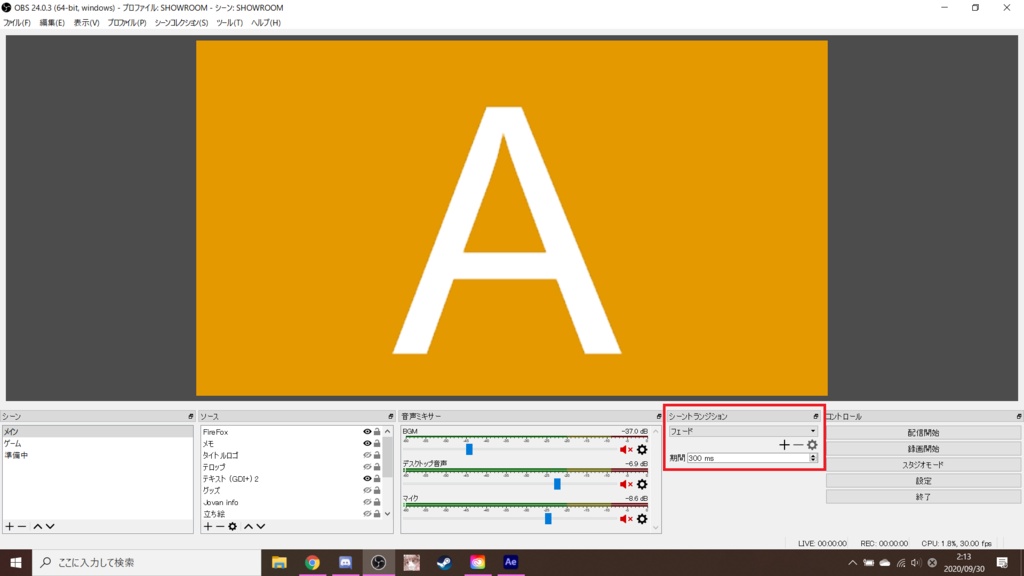Enable スタジオモード
This screenshot has height=576, width=1024.
pos(923,465)
